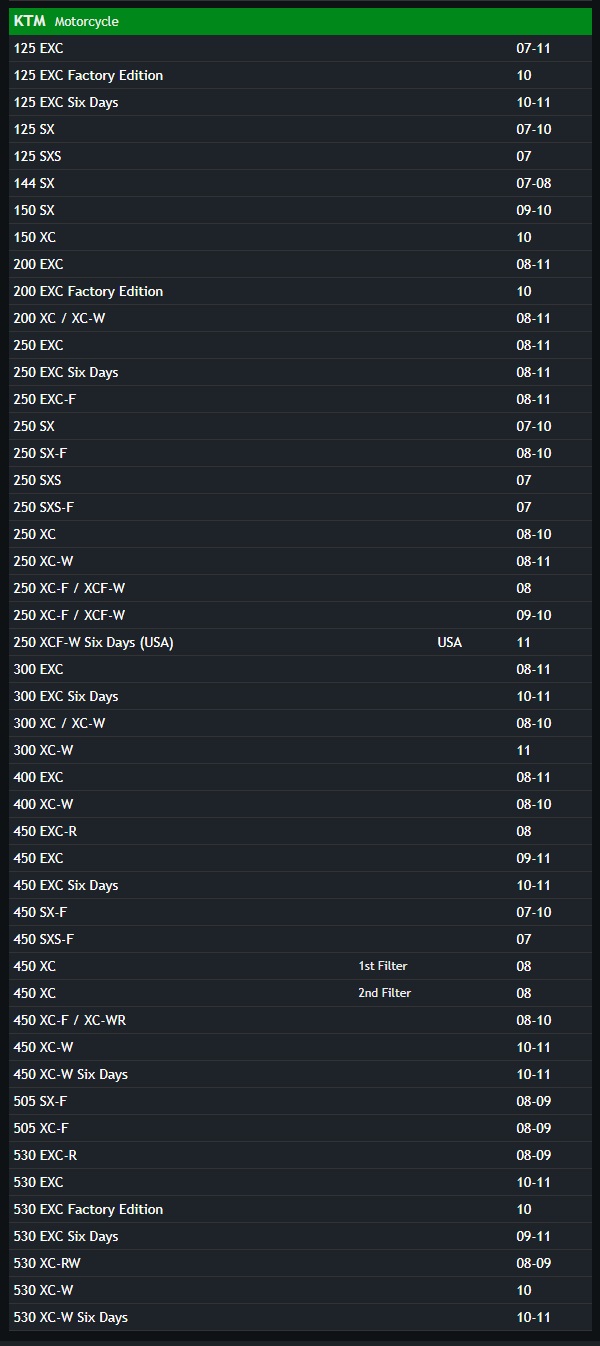This screenshot has width=600, height=1346.
Task: Click the USA region label
Action: [x=450, y=642]
